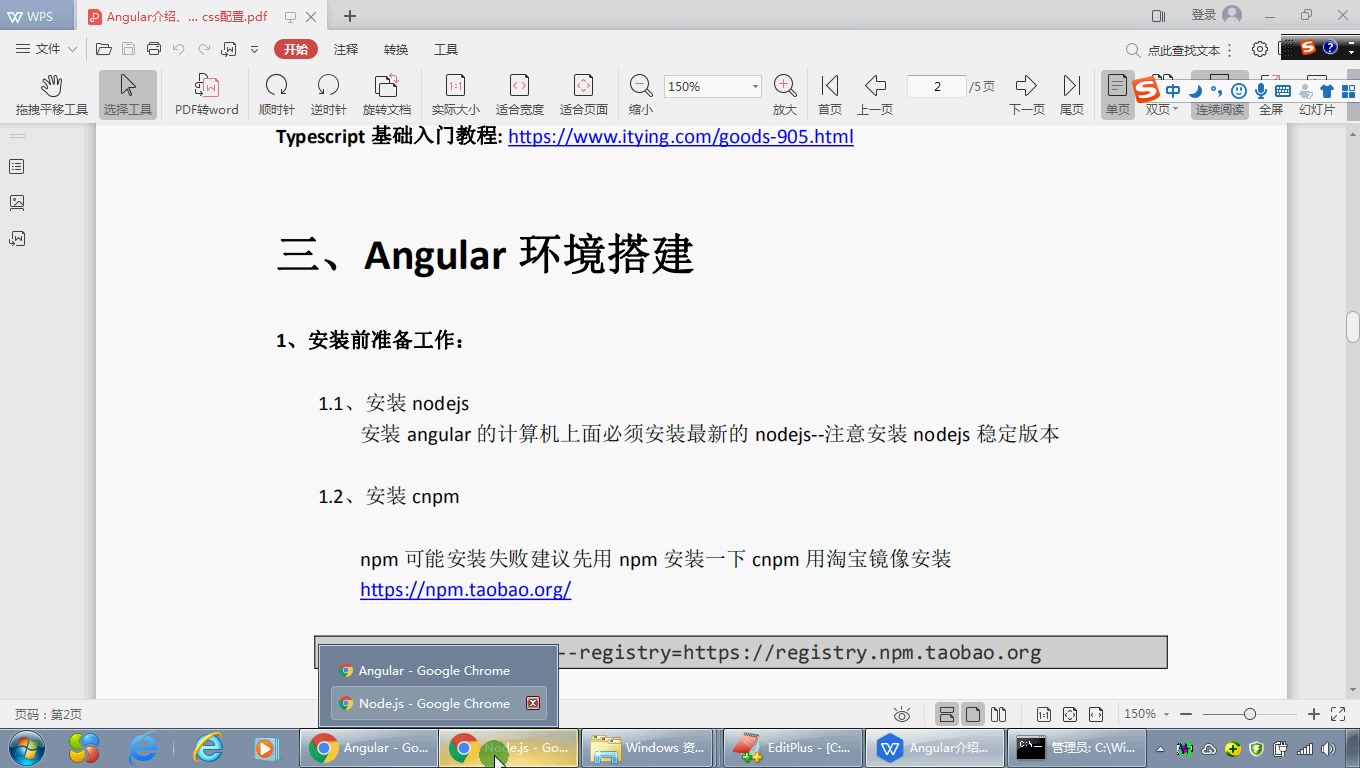Enter fullscreen from status bar icon

click(1338, 714)
